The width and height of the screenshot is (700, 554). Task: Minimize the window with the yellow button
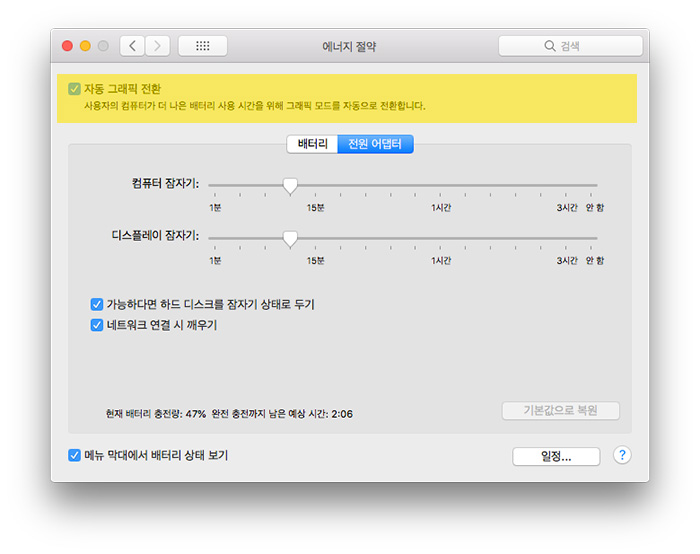(85, 46)
